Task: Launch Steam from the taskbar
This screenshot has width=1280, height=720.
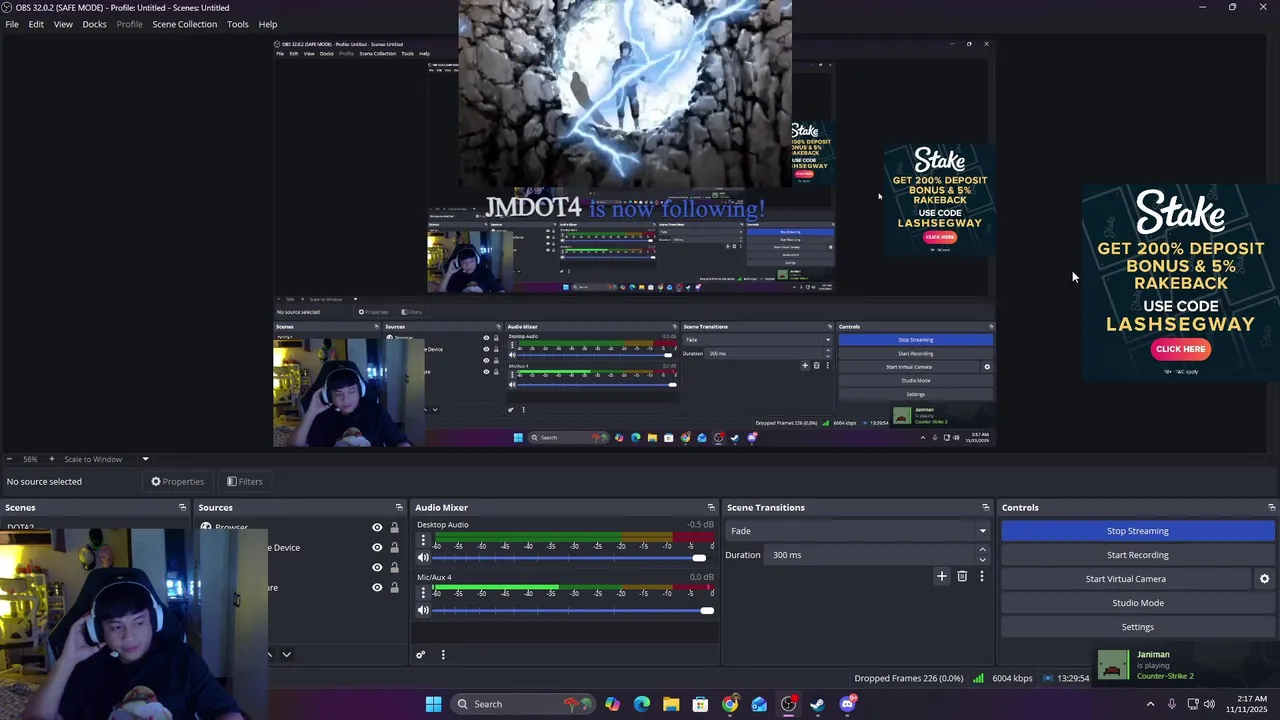Action: (x=817, y=704)
